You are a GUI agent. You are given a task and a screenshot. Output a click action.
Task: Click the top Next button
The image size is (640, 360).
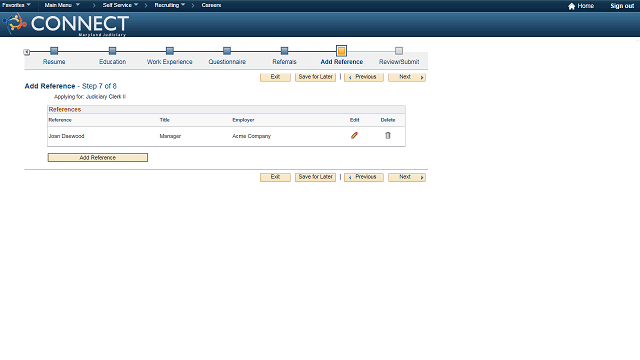point(407,77)
